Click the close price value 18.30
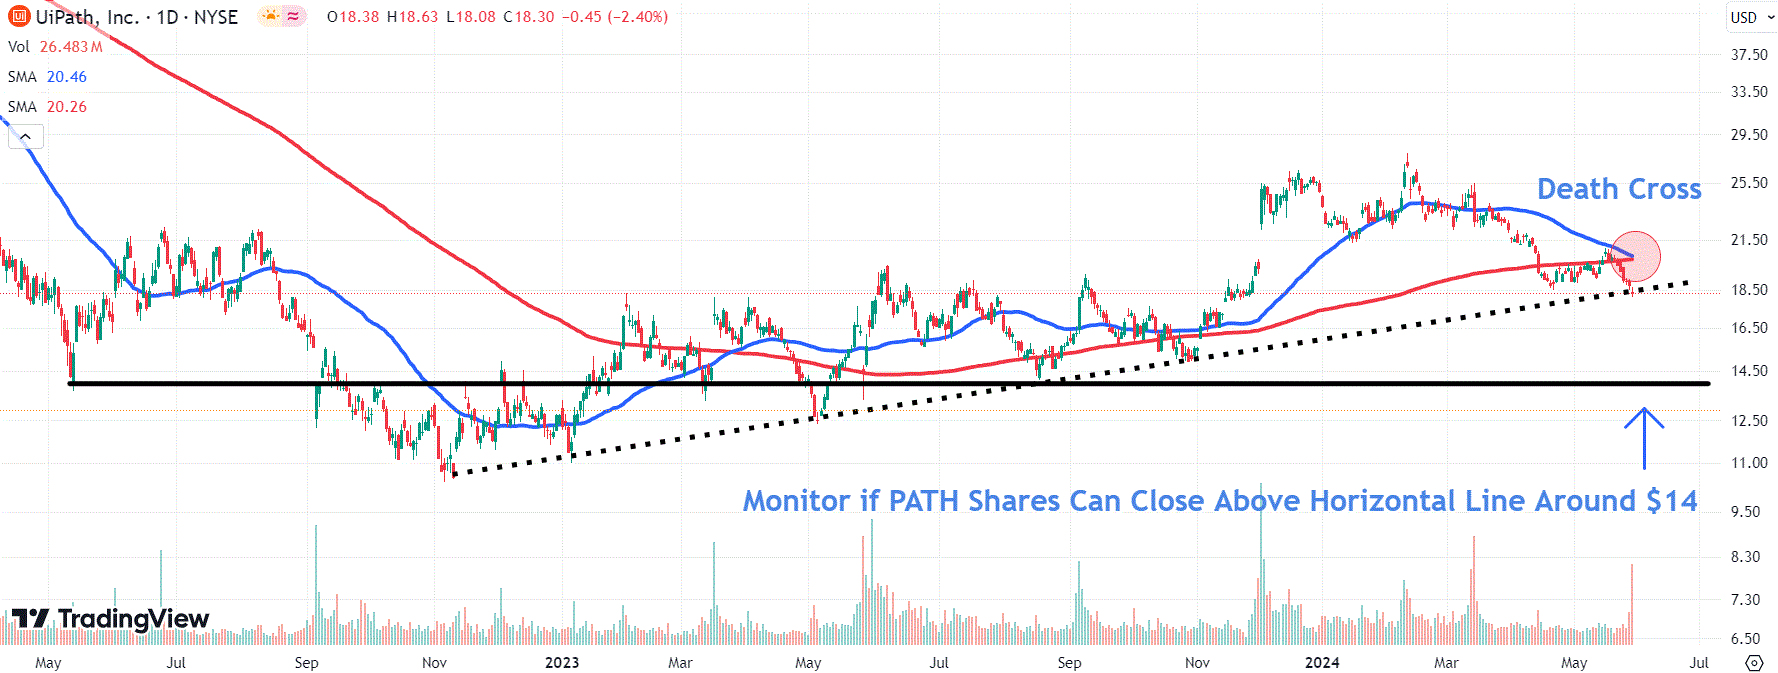Image resolution: width=1778 pixels, height=673 pixels. point(535,17)
